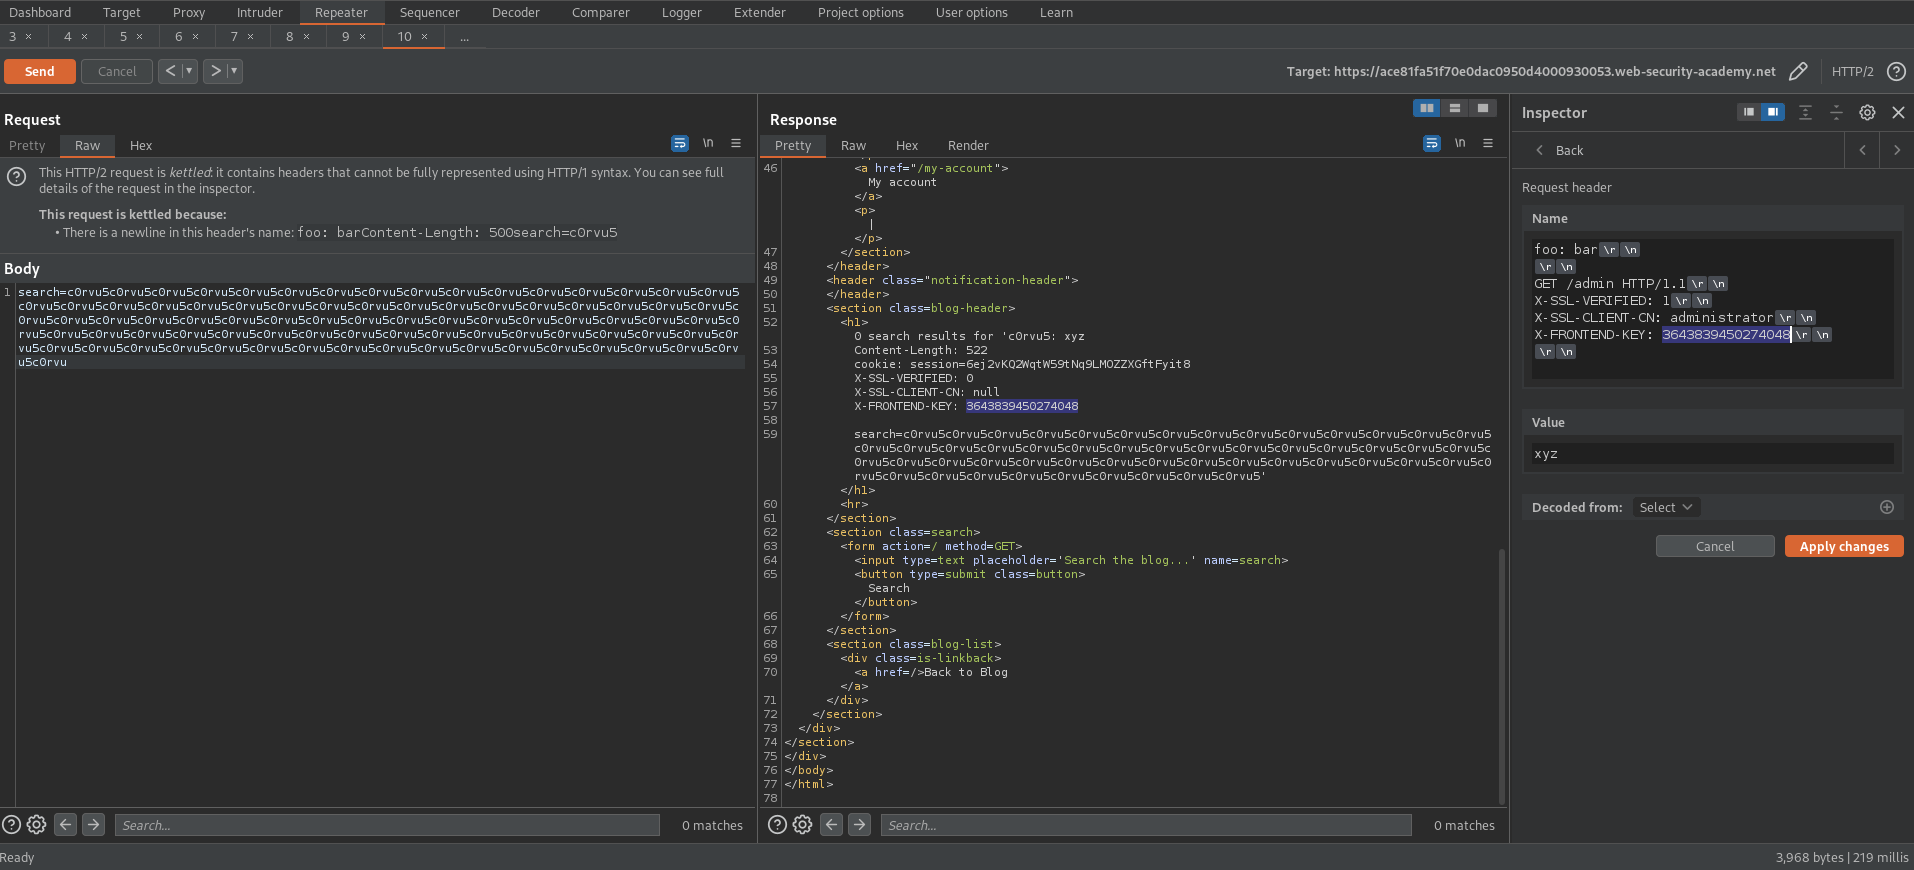Jump to previous response search match

pyautogui.click(x=831, y=825)
